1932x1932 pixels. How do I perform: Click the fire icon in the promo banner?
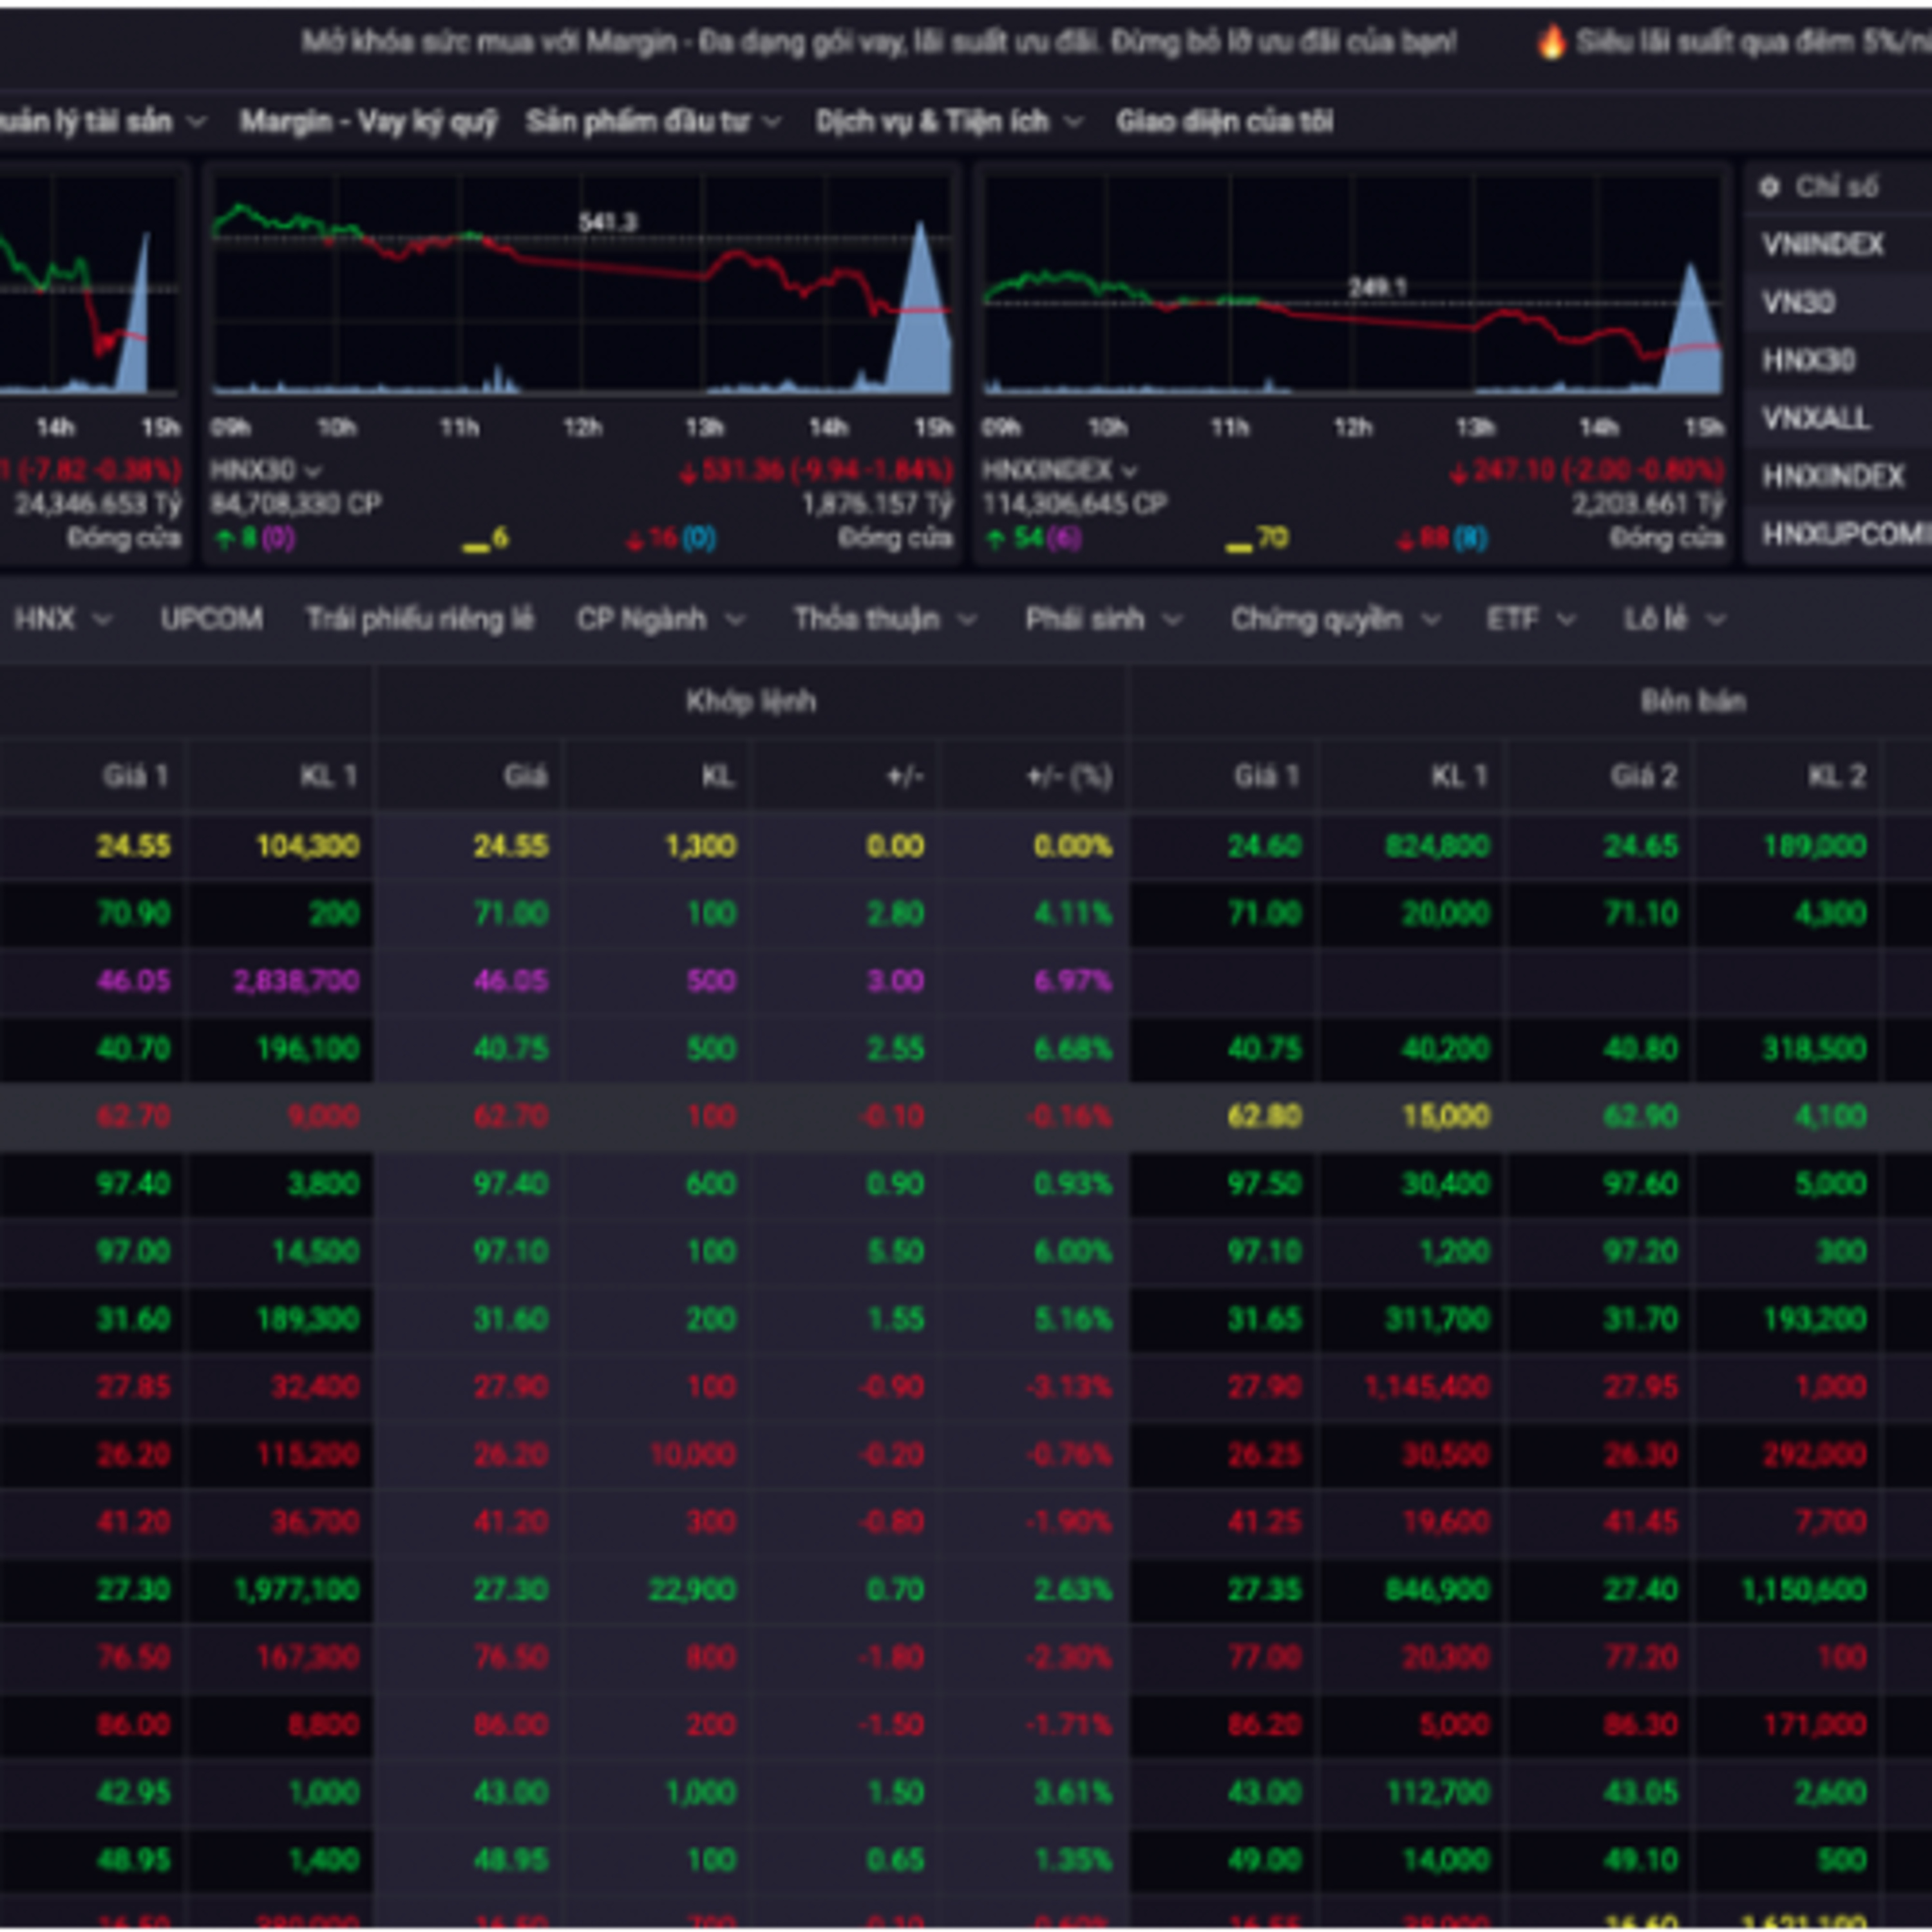click(x=1551, y=42)
